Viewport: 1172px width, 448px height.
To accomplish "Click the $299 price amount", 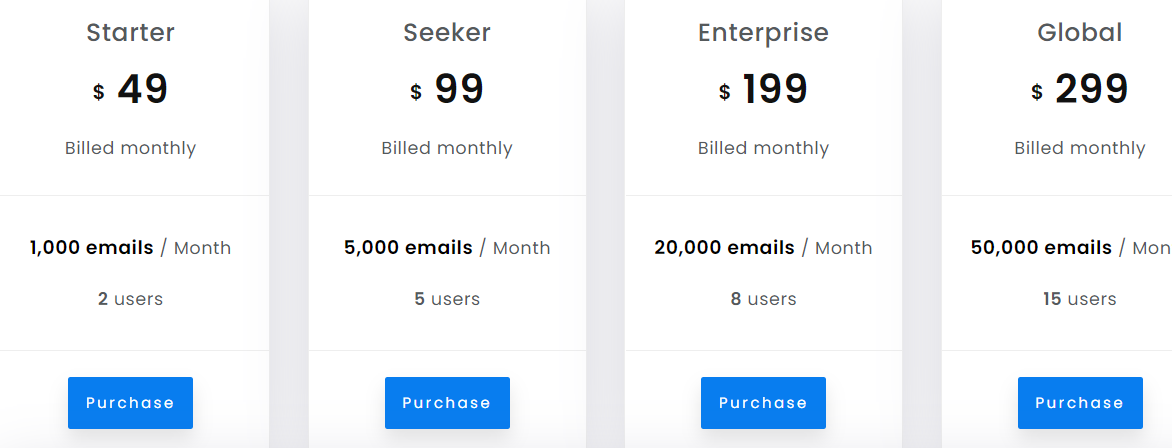I will [x=1080, y=89].
